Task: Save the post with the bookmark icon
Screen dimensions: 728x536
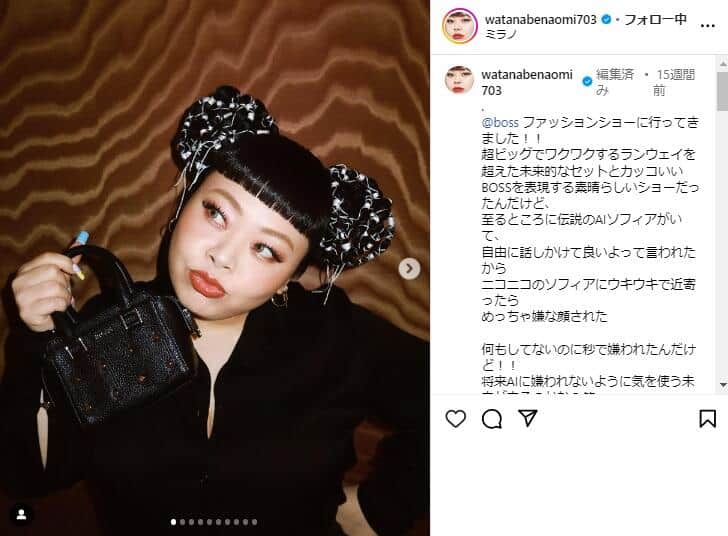Action: (x=708, y=418)
